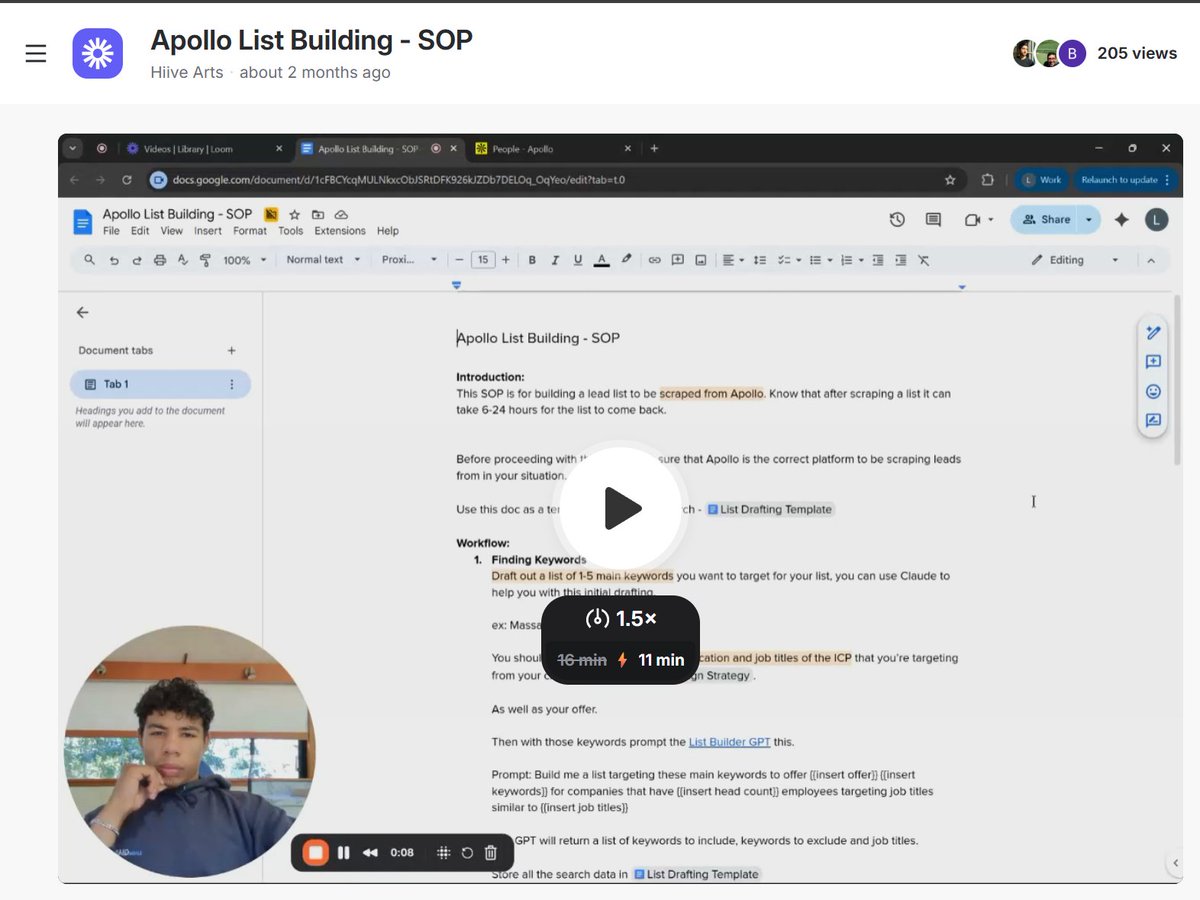The width and height of the screenshot is (1200, 900).
Task: Open the Insert menu in Docs
Action: point(208,231)
